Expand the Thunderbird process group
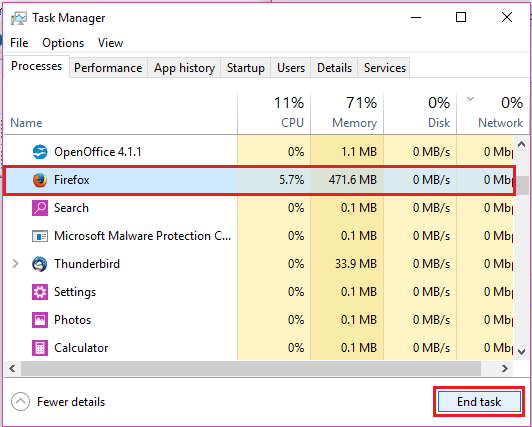This screenshot has width=532, height=427. (x=16, y=264)
